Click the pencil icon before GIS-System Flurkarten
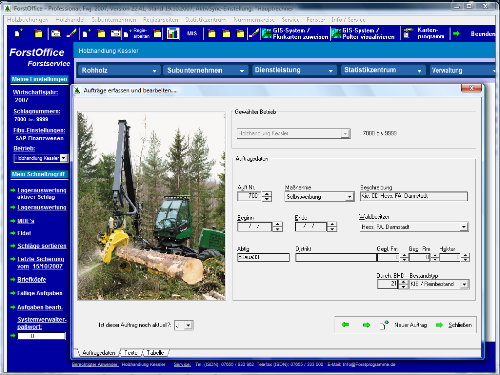Viewport: 500px width, 375px height. [254, 33]
